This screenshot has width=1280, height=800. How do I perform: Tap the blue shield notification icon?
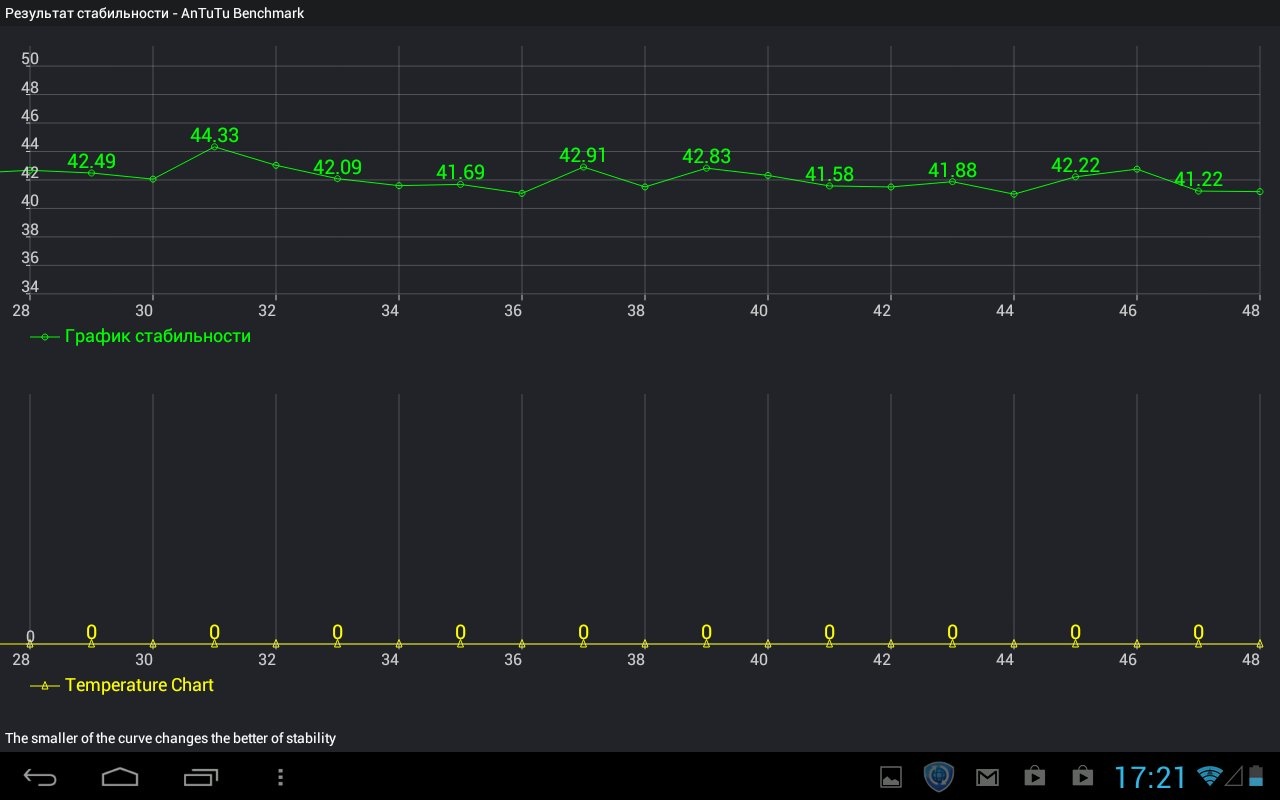(938, 777)
